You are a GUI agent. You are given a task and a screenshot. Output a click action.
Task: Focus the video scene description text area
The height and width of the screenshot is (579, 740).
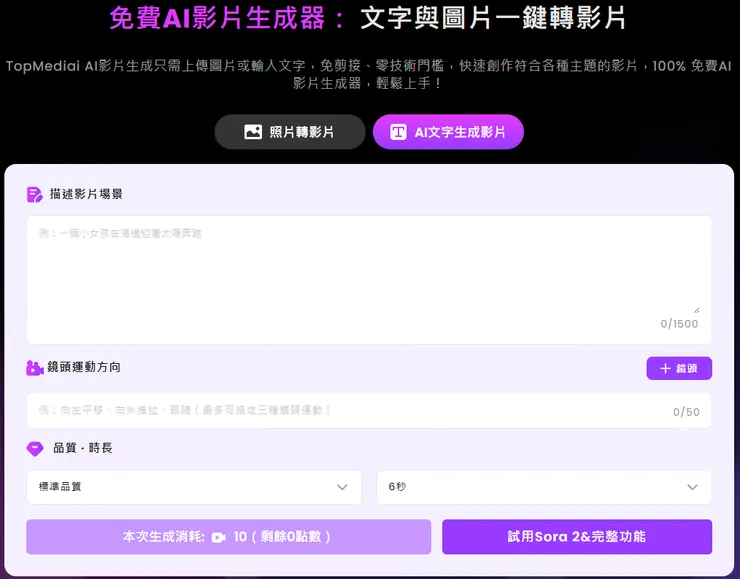point(369,280)
